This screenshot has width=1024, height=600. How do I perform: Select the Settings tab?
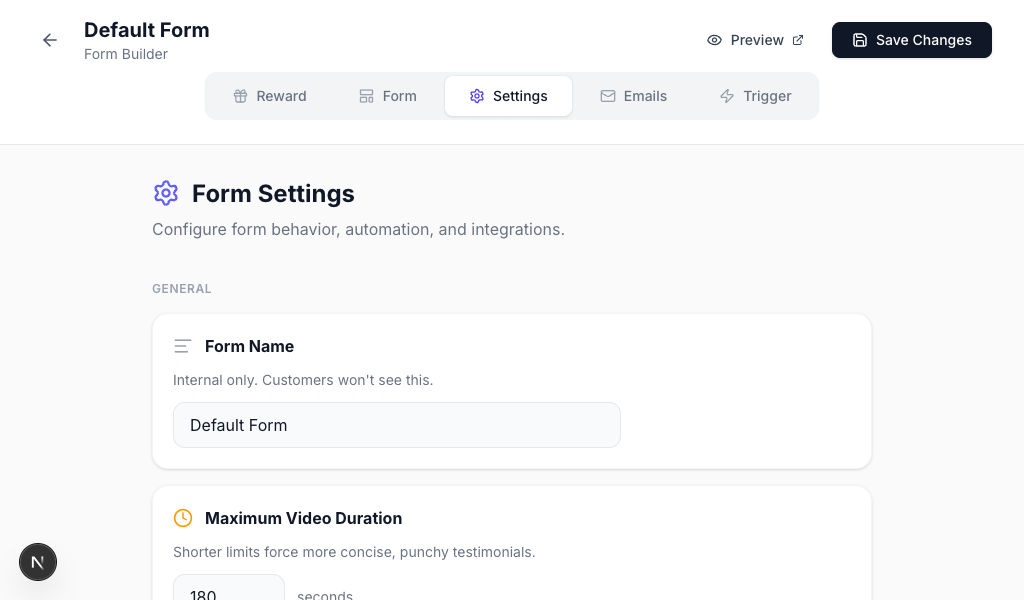tap(508, 96)
